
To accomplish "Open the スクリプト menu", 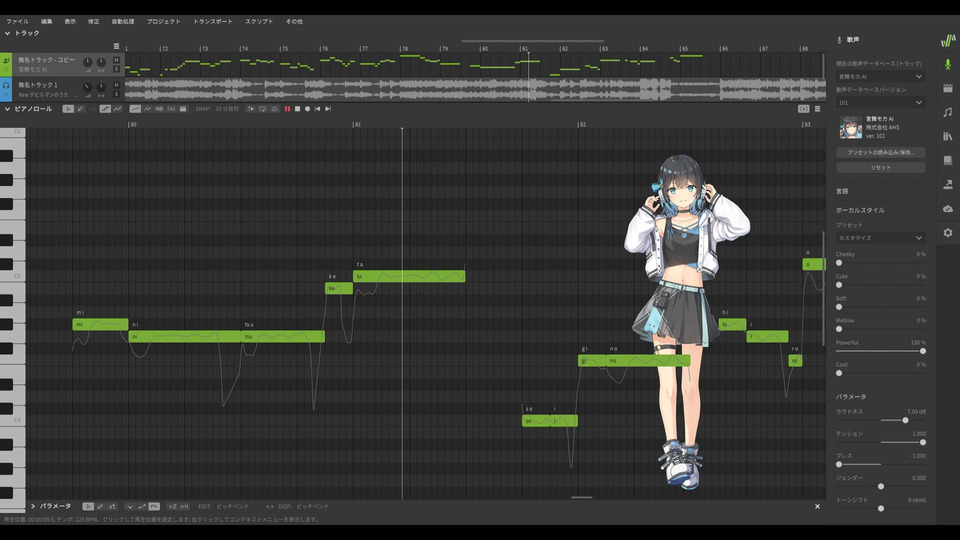I will (259, 21).
